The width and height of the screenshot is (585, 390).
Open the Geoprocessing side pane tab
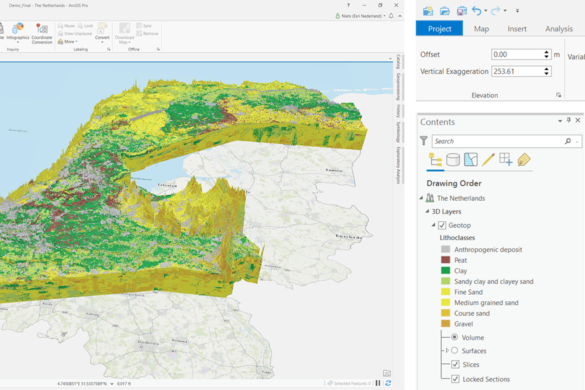point(398,87)
